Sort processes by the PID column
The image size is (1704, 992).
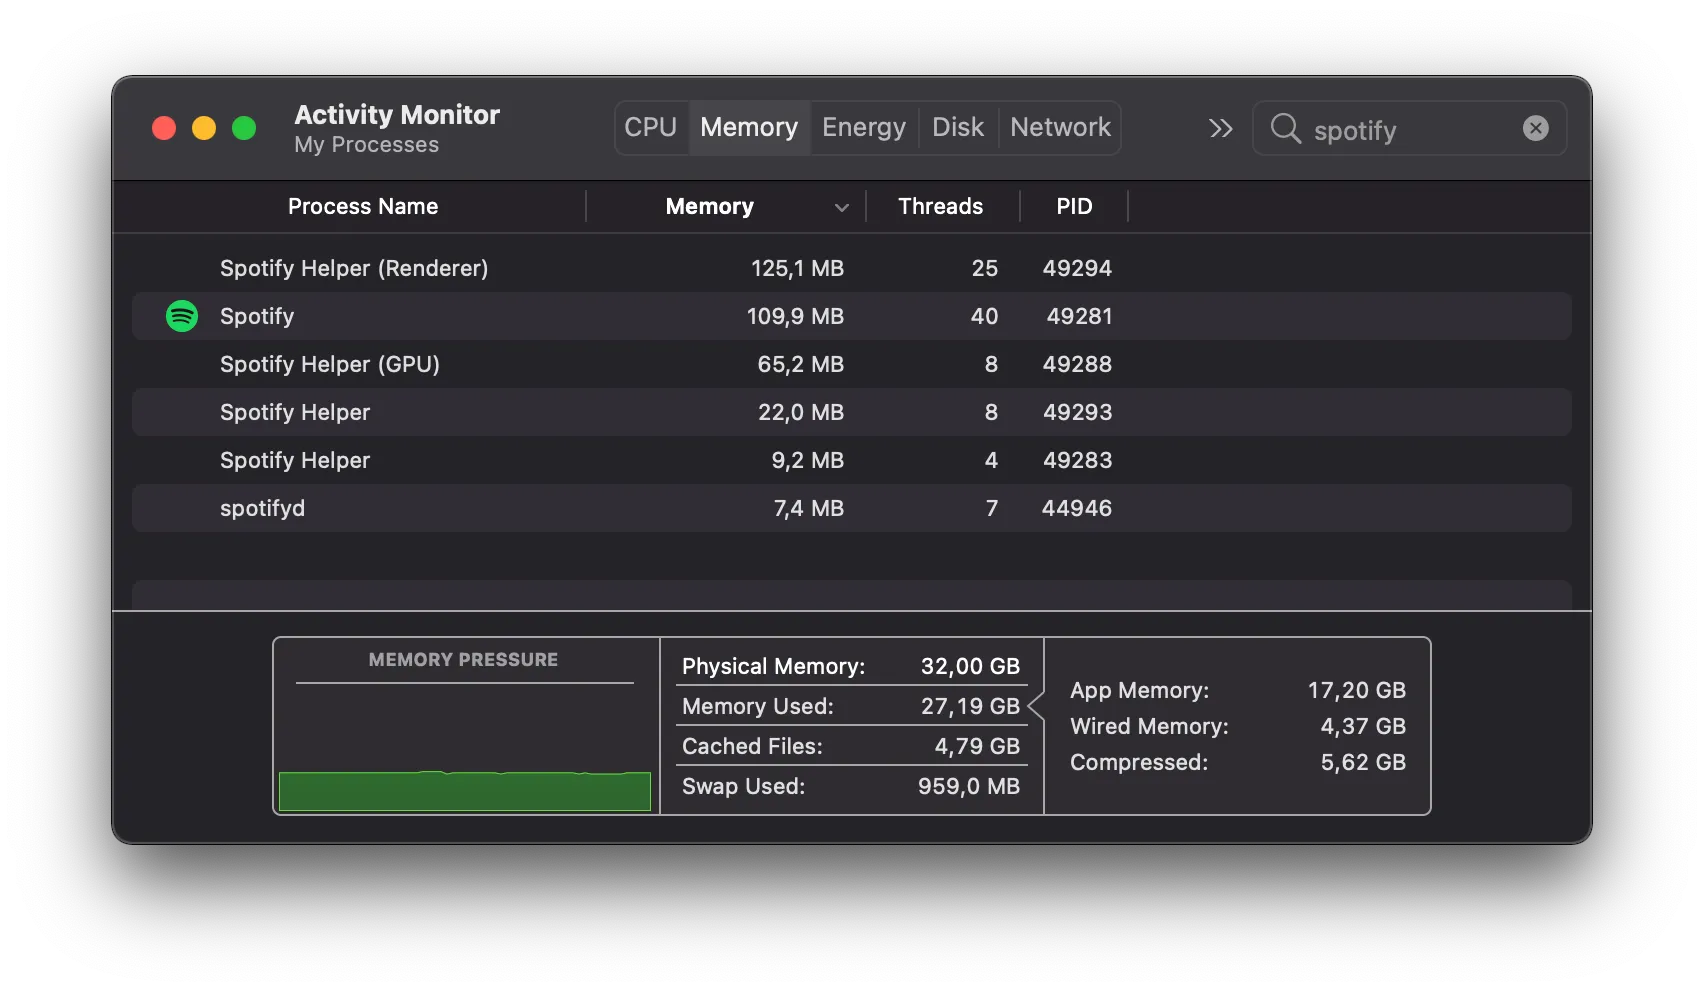coord(1073,206)
